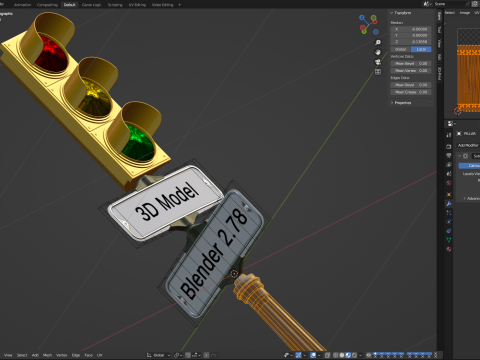Image resolution: width=480 pixels, height=360 pixels.
Task: Edit Median Z value field
Action: [411, 42]
